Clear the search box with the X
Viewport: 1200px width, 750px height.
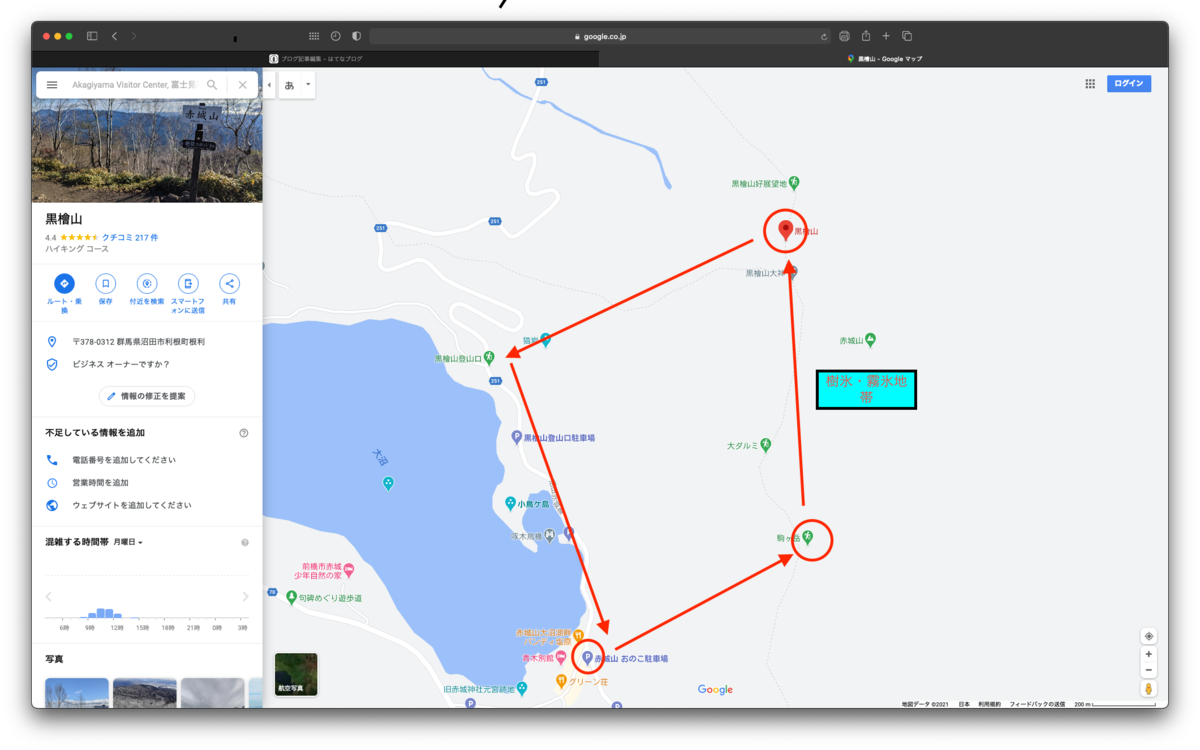242,85
